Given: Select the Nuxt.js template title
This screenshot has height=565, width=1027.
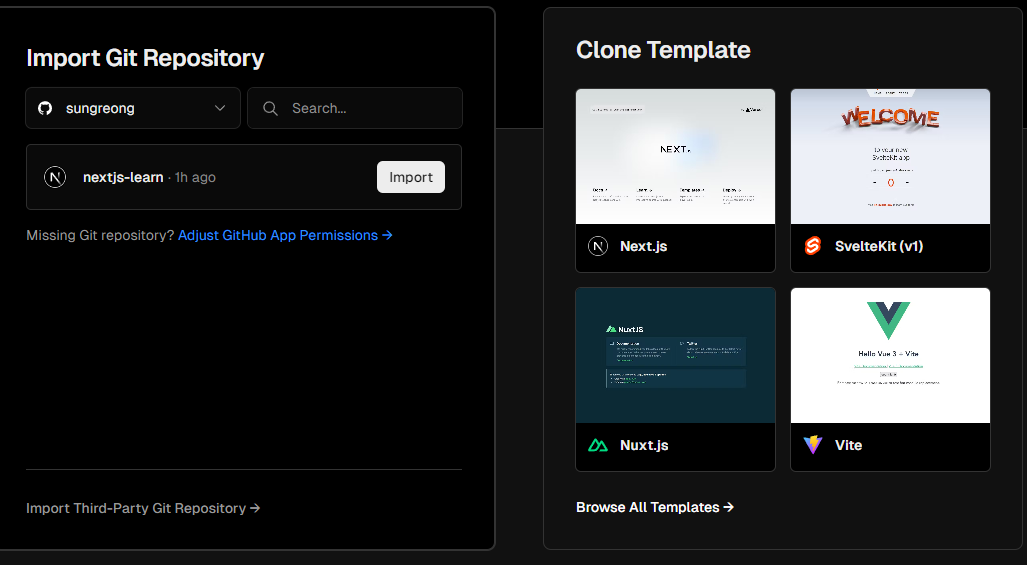Looking at the screenshot, I should 644,445.
